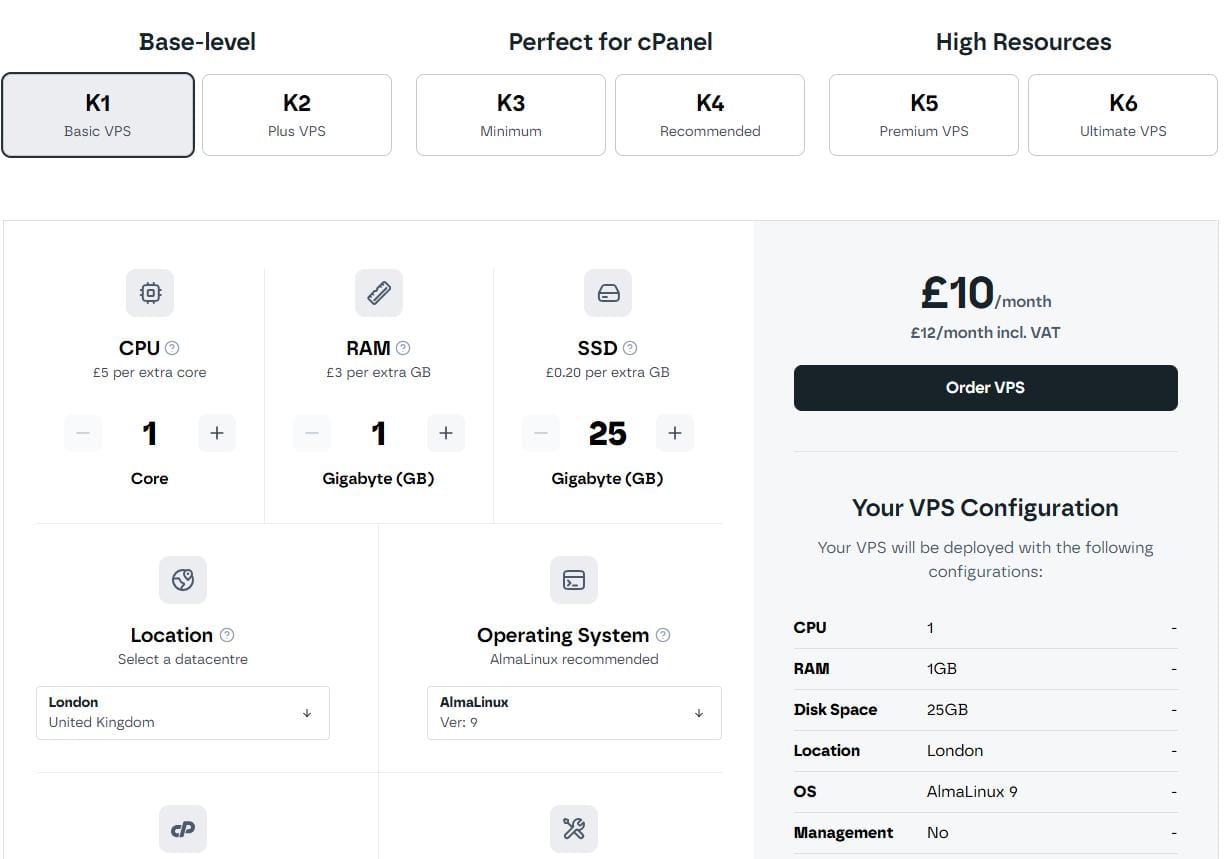The height and width of the screenshot is (859, 1224).
Task: Choose the K4 Recommended cPanel plan
Action: click(710, 115)
